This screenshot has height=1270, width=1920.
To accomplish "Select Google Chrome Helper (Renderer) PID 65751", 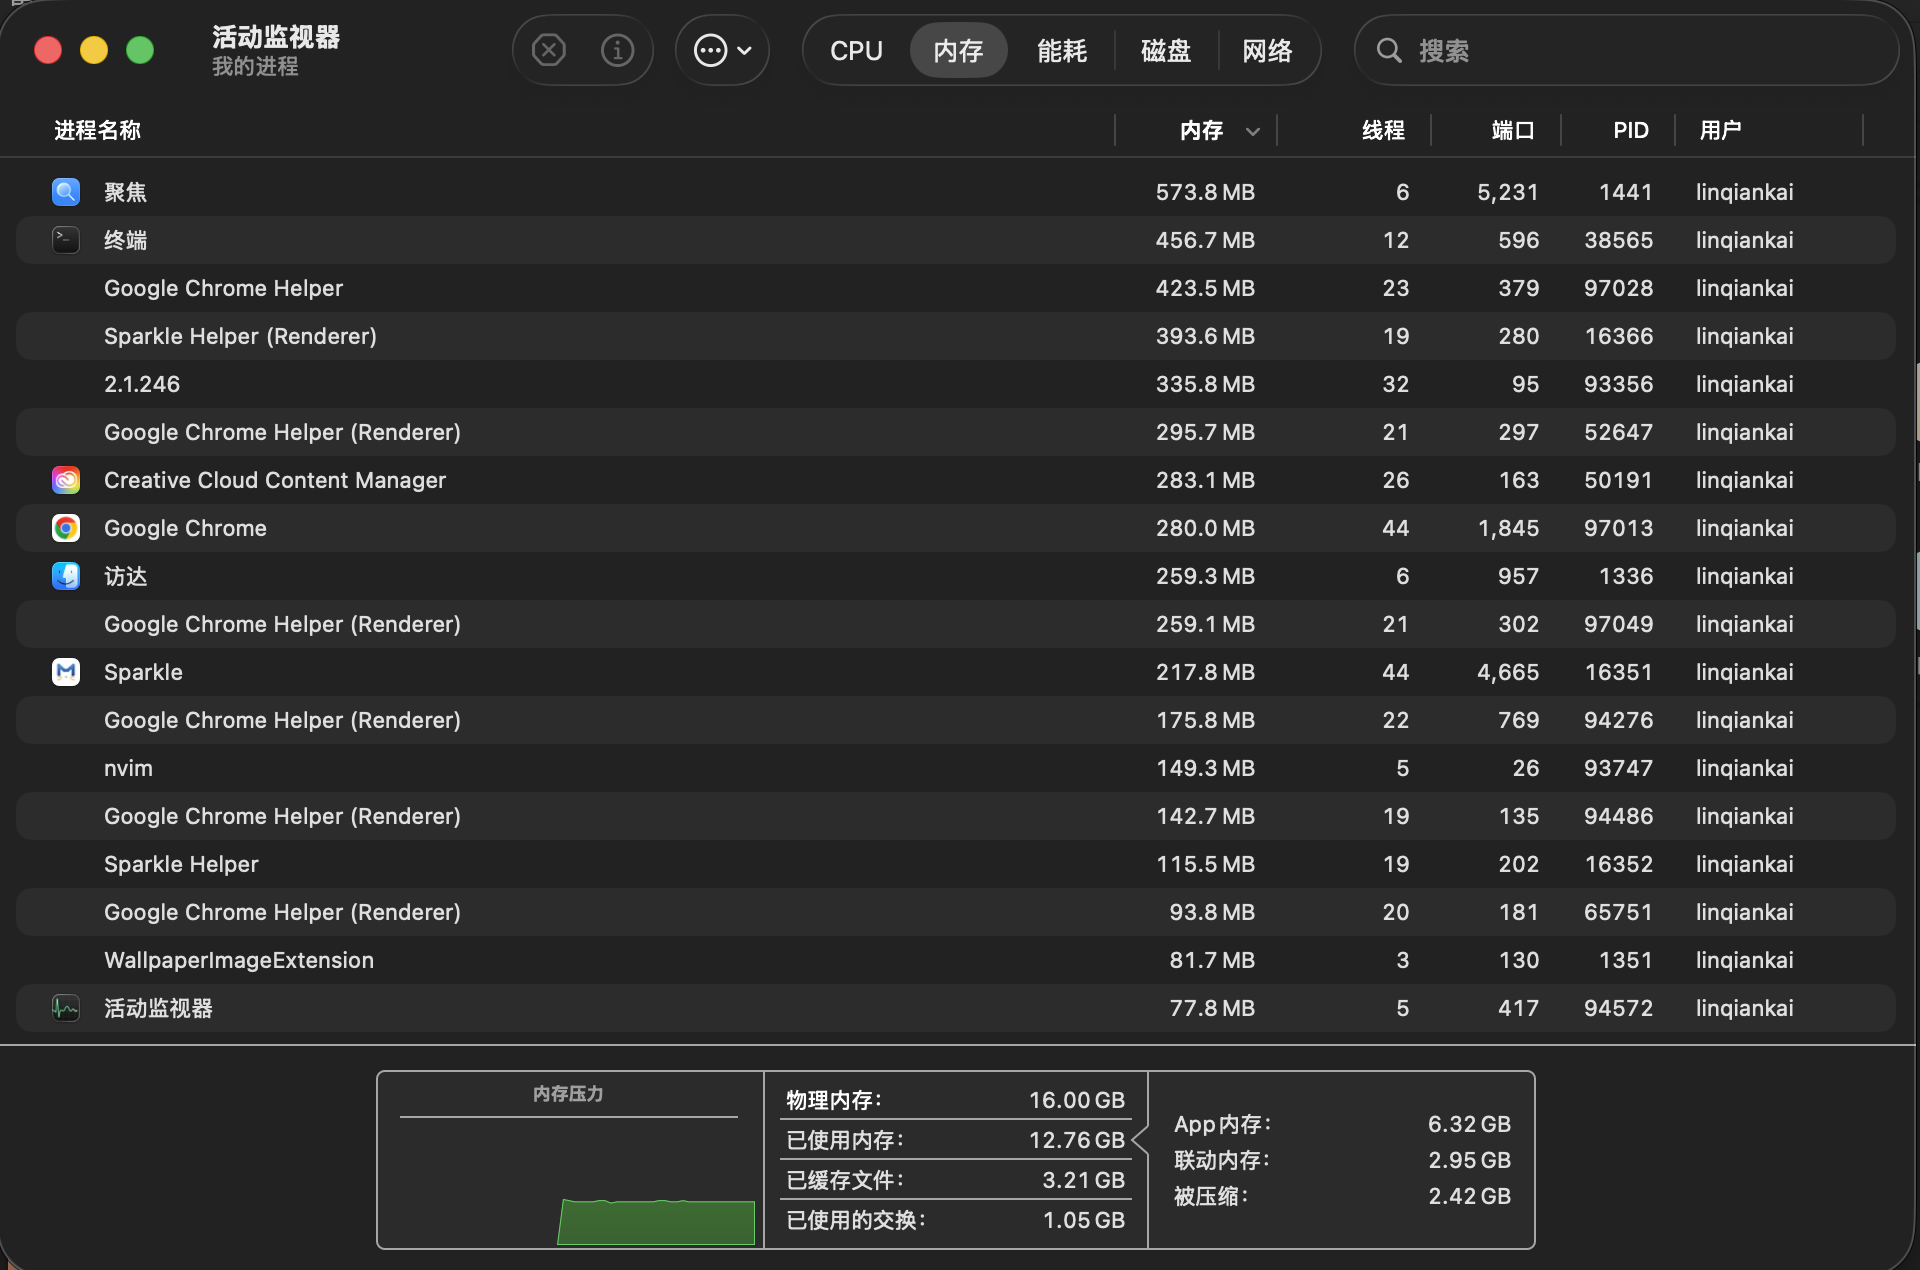I will click(955, 912).
